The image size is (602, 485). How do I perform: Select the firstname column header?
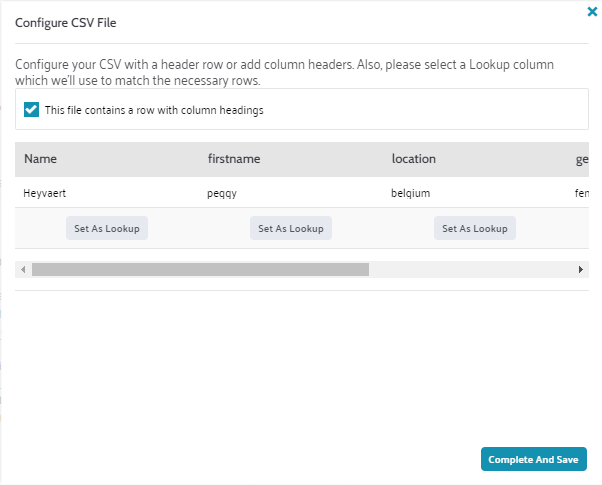click(234, 159)
